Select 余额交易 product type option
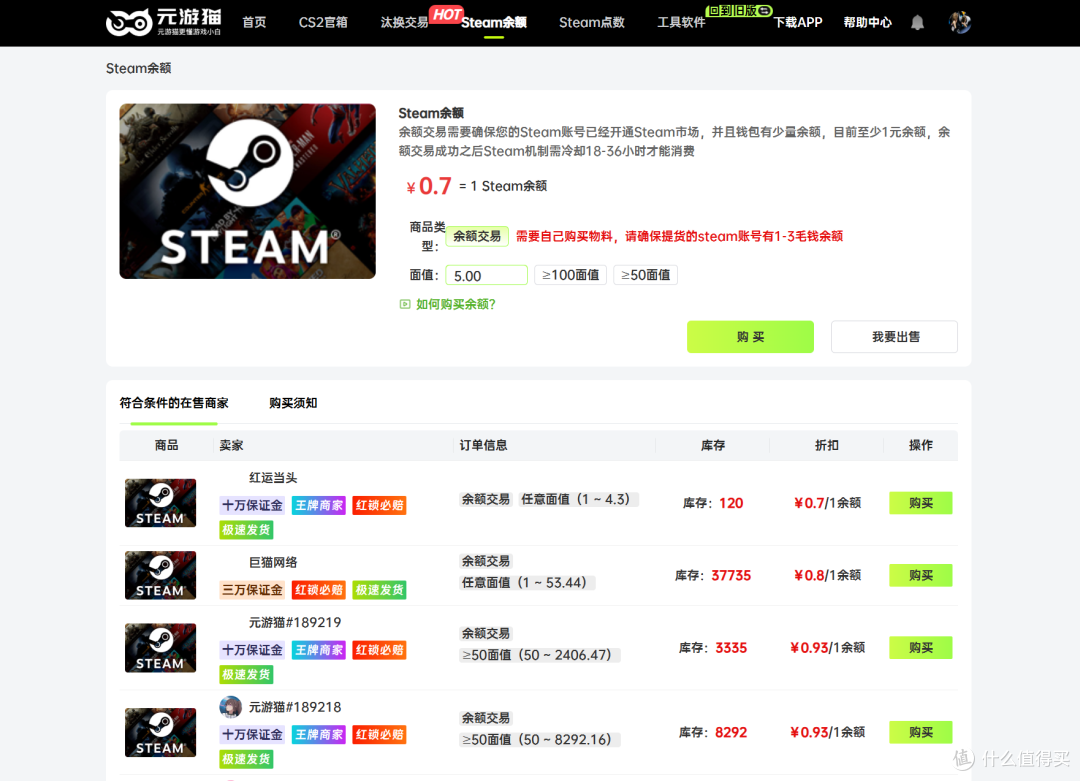The width and height of the screenshot is (1080, 781). pyautogui.click(x=477, y=236)
